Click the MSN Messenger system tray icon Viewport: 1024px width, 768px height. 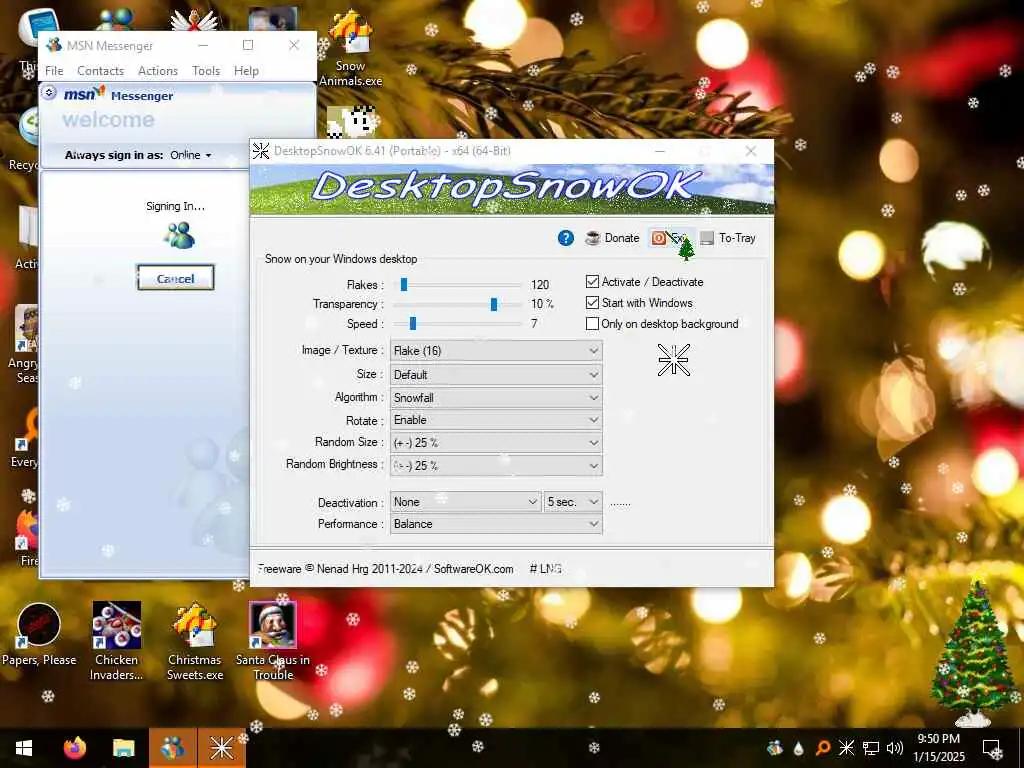click(775, 748)
